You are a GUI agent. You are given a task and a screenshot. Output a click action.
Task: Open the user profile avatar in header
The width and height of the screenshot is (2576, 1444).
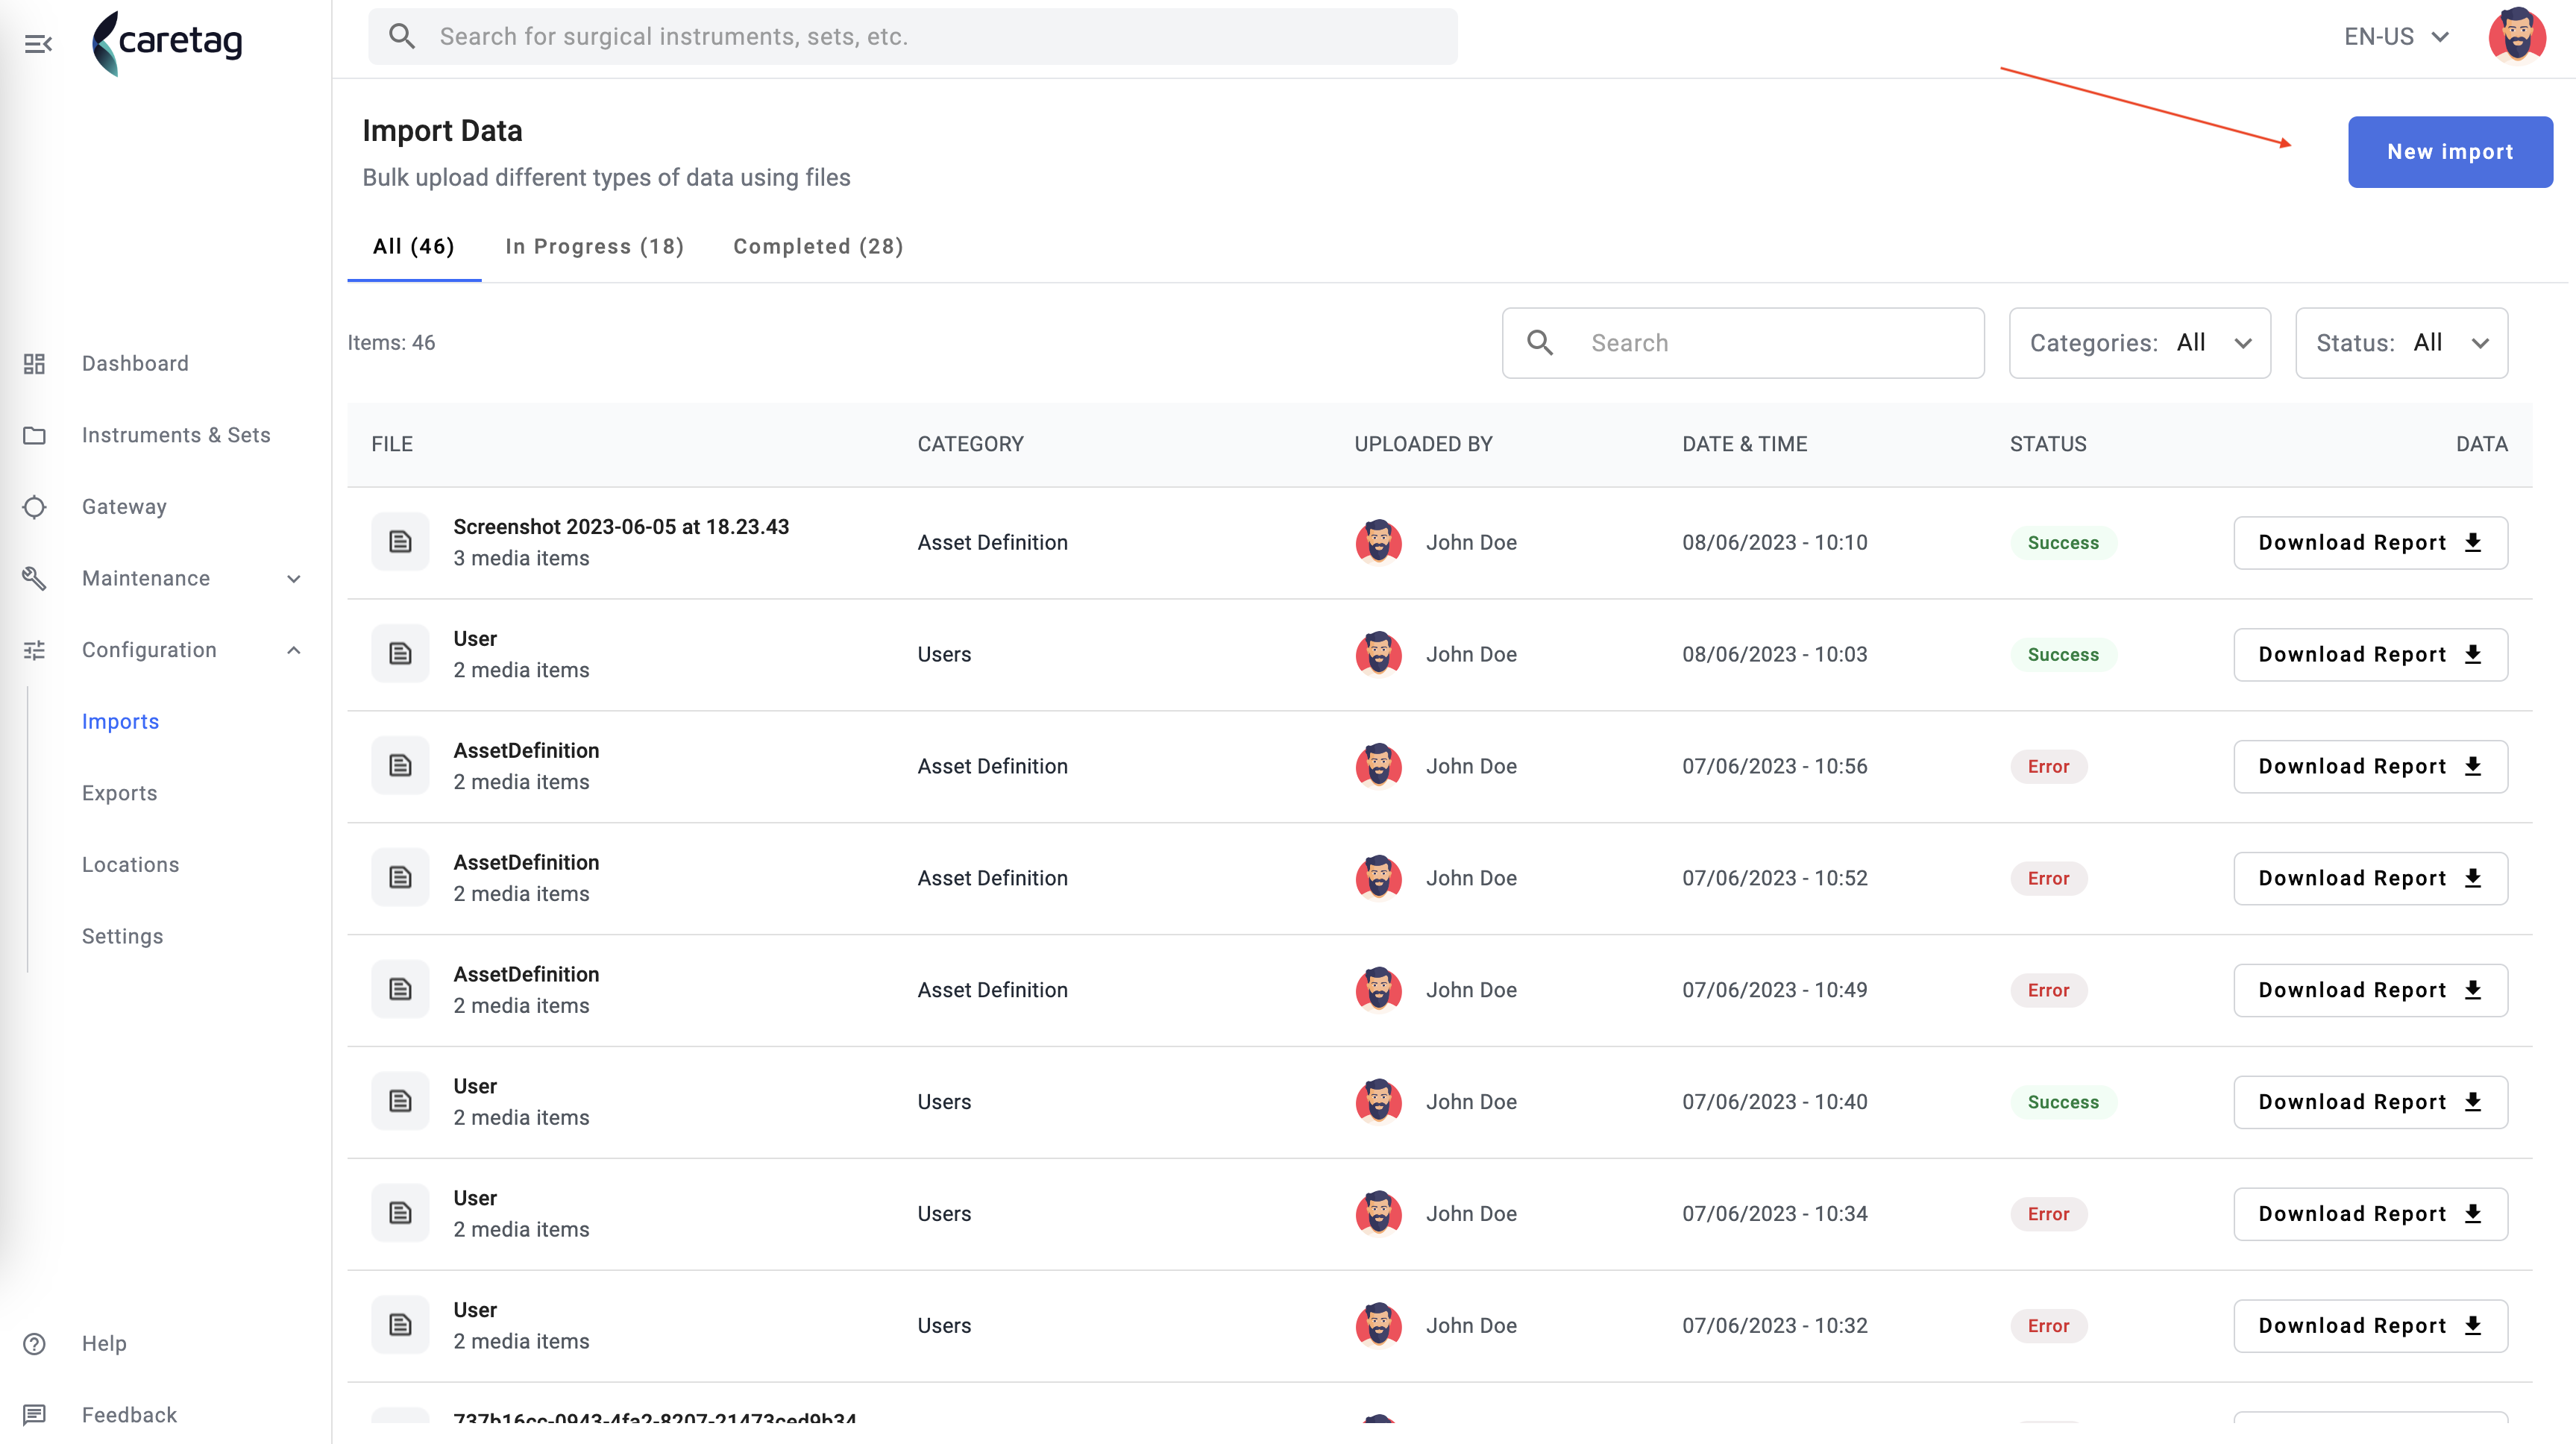pos(2517,37)
